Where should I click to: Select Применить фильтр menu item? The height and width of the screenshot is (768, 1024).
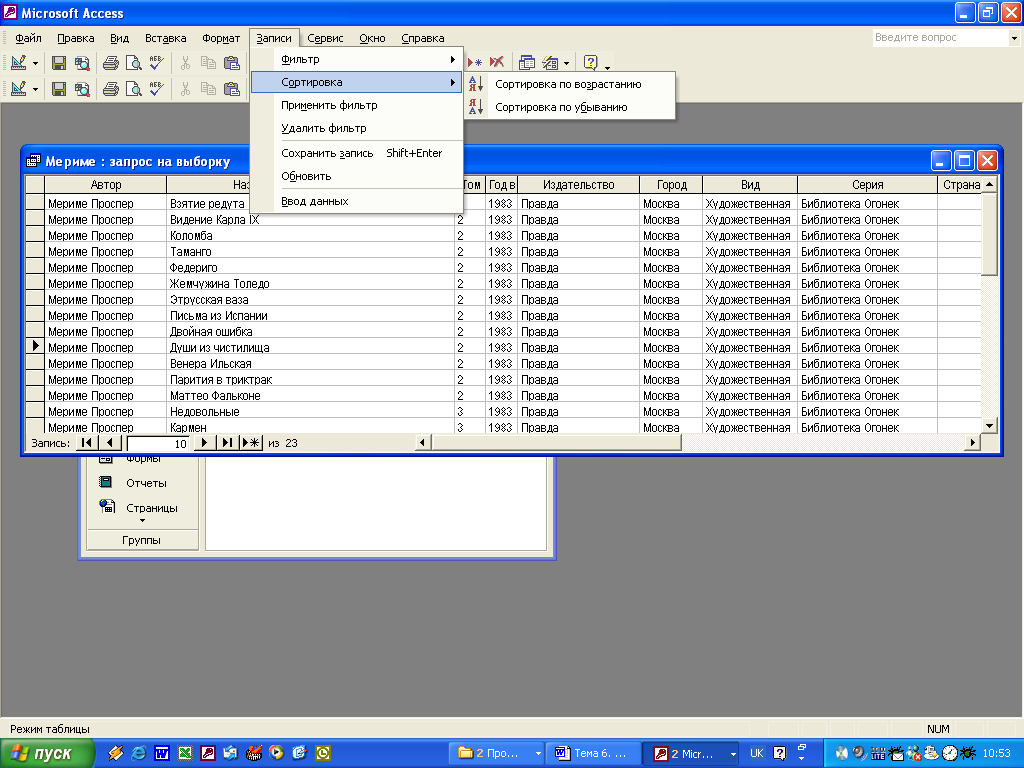click(x=357, y=105)
